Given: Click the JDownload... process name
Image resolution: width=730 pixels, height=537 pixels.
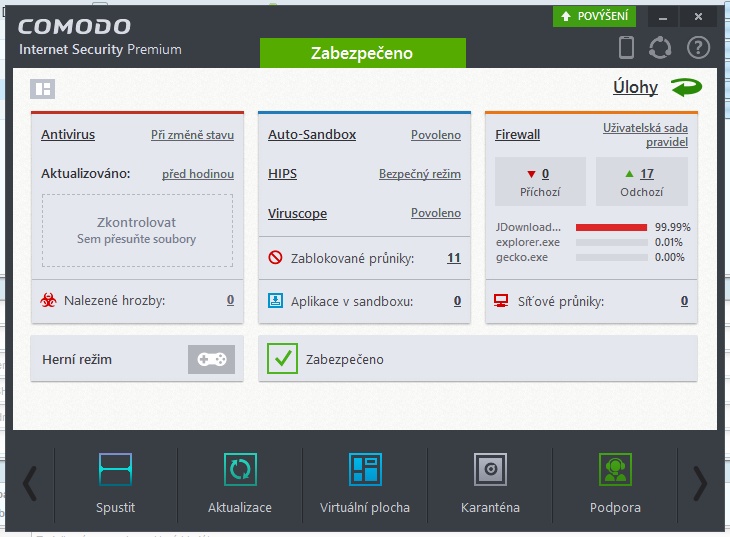Looking at the screenshot, I should (x=528, y=227).
